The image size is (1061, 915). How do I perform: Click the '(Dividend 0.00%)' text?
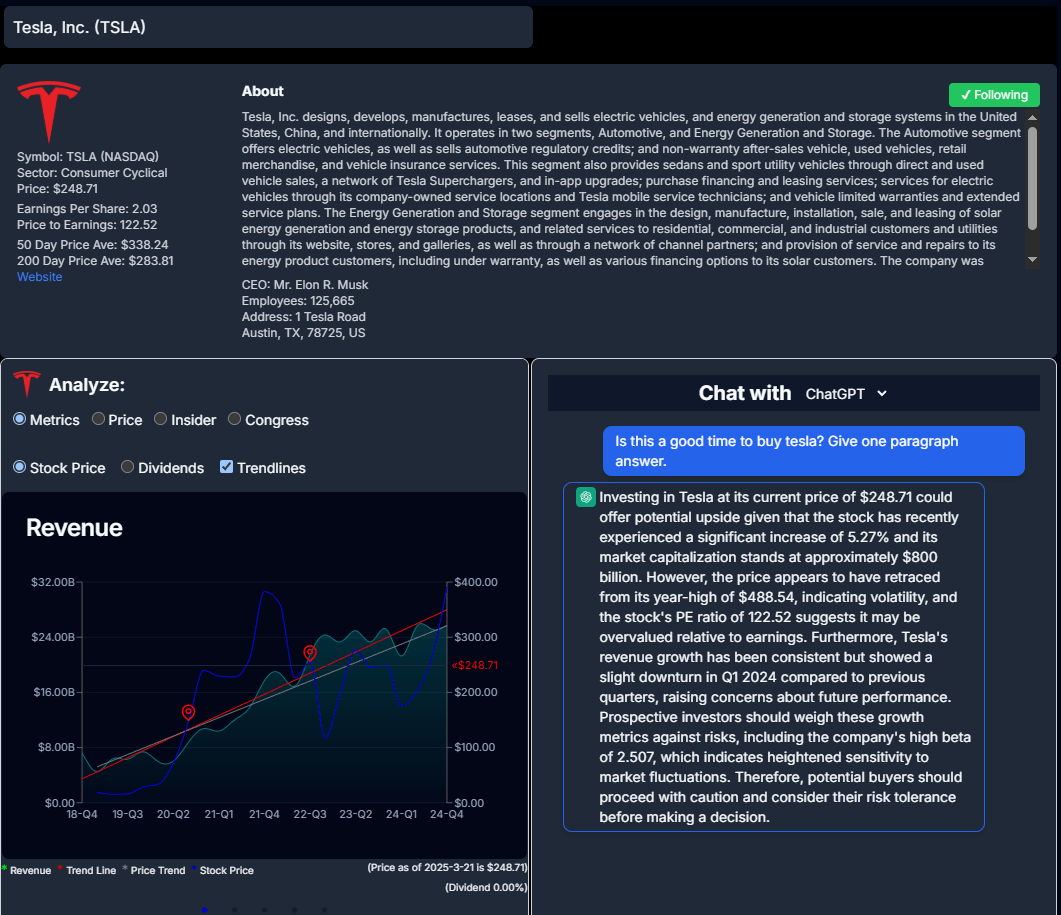click(x=486, y=887)
